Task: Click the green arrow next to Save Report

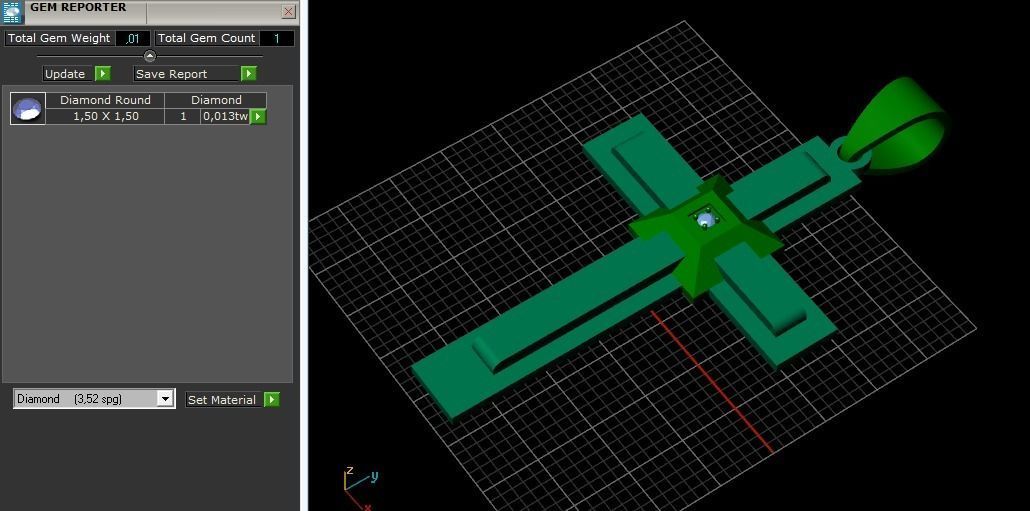Action: click(x=248, y=74)
